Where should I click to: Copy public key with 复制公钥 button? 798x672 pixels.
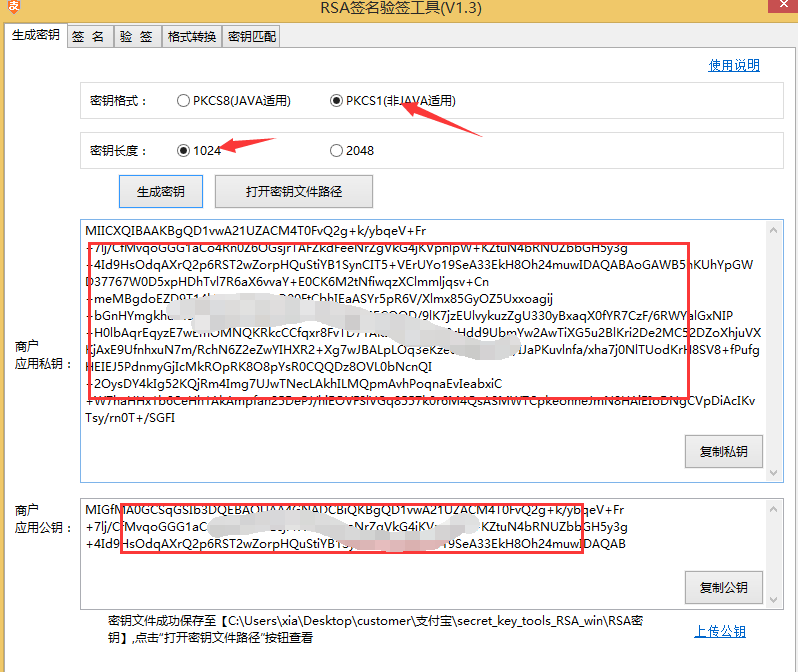click(x=724, y=587)
